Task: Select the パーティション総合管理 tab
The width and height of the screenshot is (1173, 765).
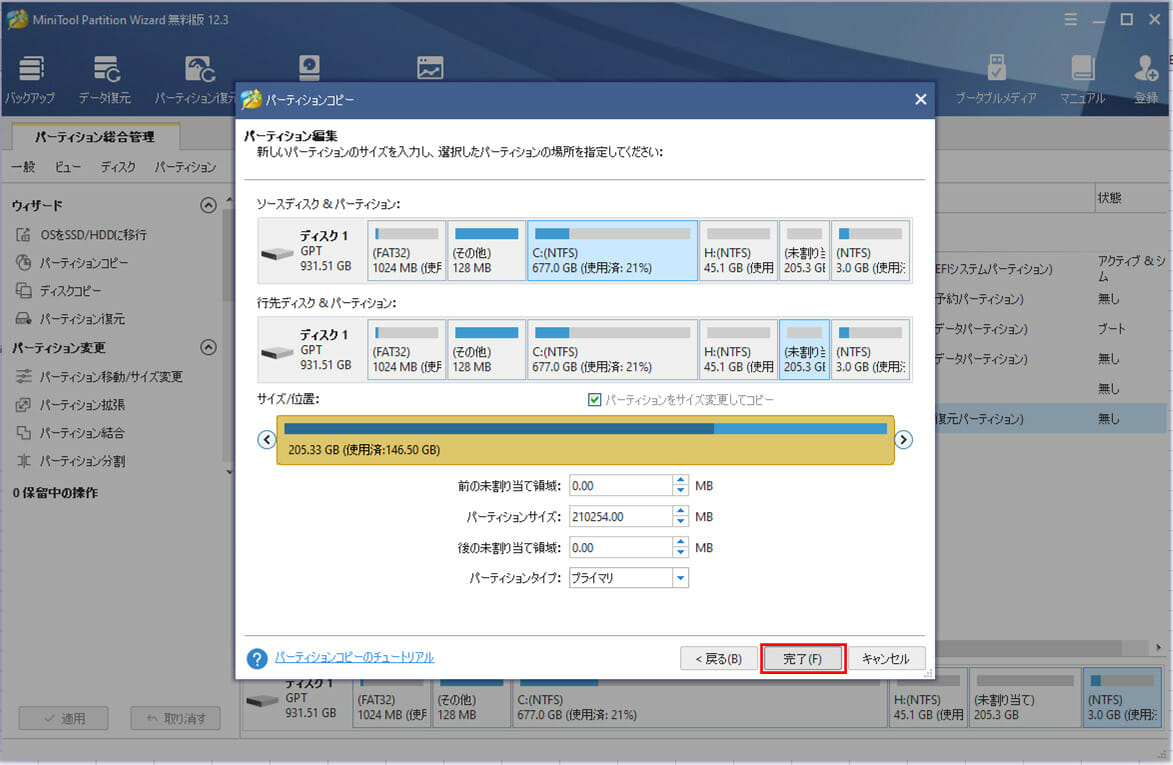Action: 95,137
